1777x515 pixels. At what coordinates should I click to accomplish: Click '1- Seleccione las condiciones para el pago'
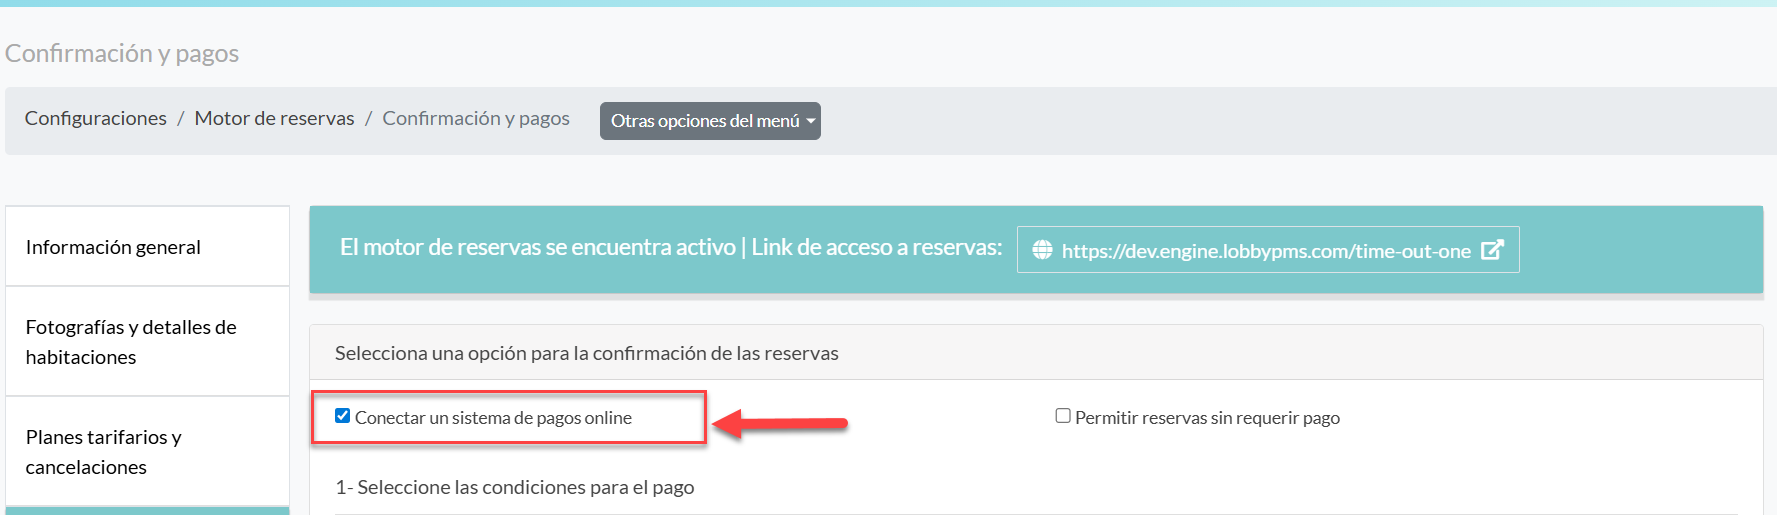[514, 487]
